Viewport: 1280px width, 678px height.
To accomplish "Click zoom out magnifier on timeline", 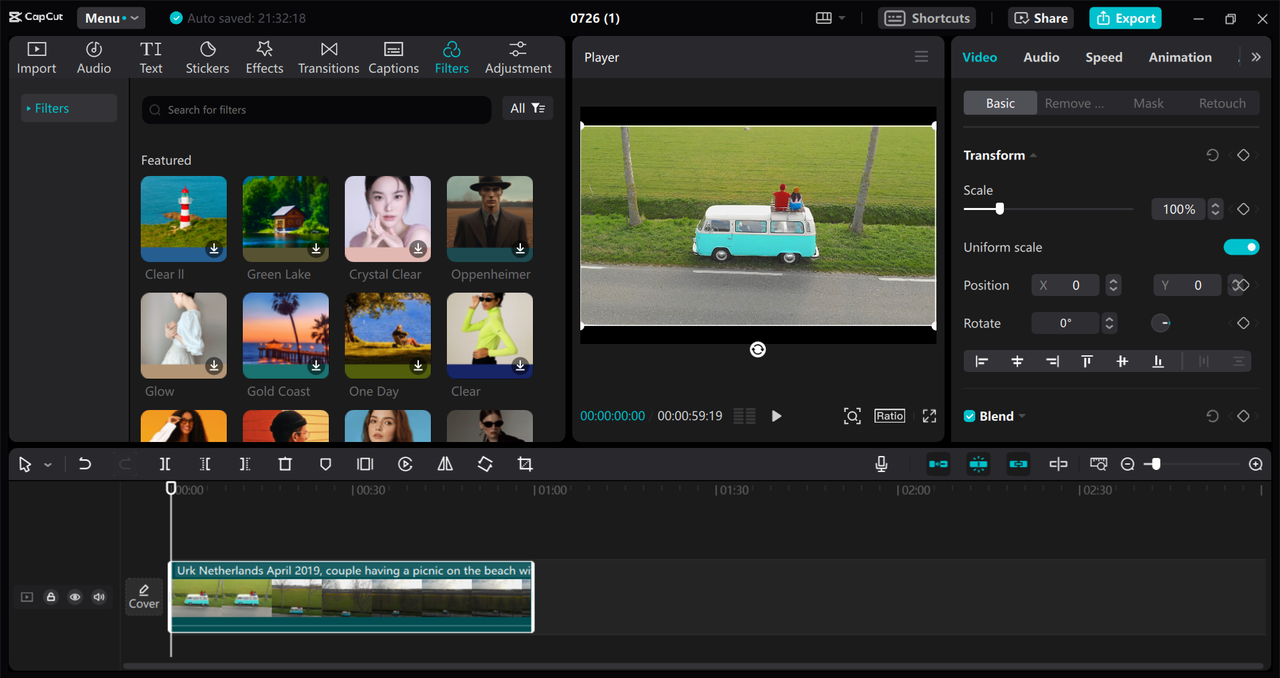I will coord(1128,464).
